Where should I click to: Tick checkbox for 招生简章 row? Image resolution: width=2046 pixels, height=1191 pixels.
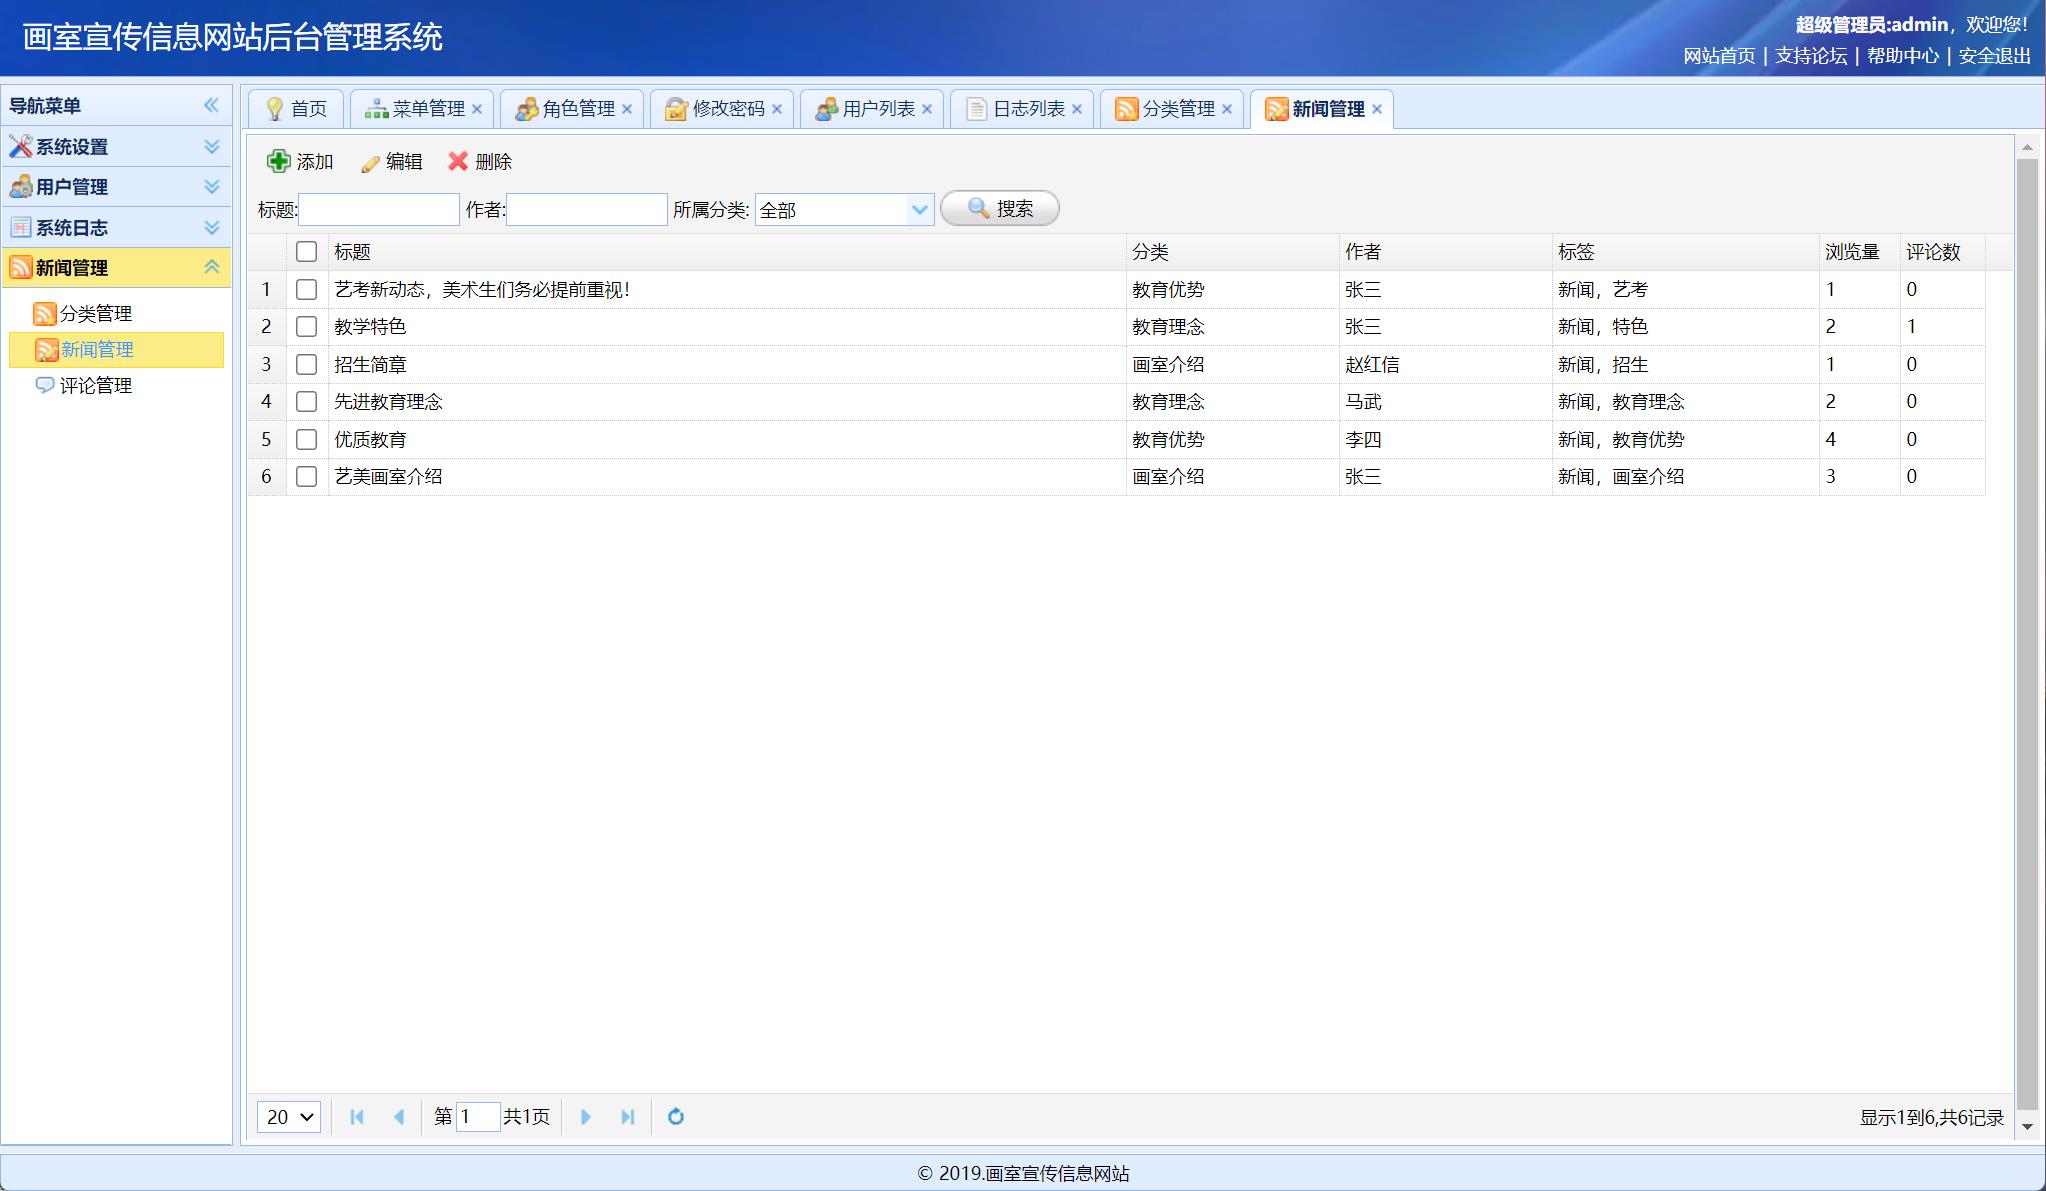307,364
